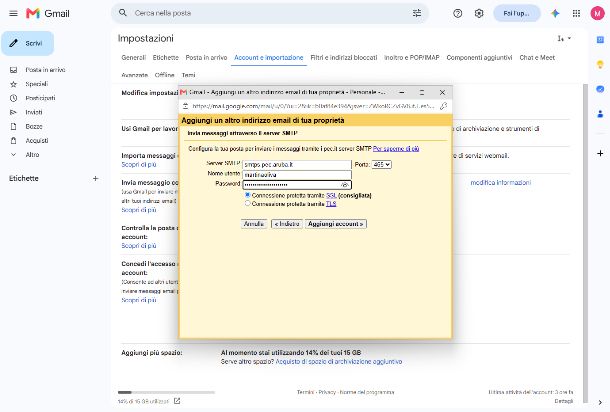The height and width of the screenshot is (412, 610).
Task: Open the main menu hamburger icon
Action: click(13, 13)
